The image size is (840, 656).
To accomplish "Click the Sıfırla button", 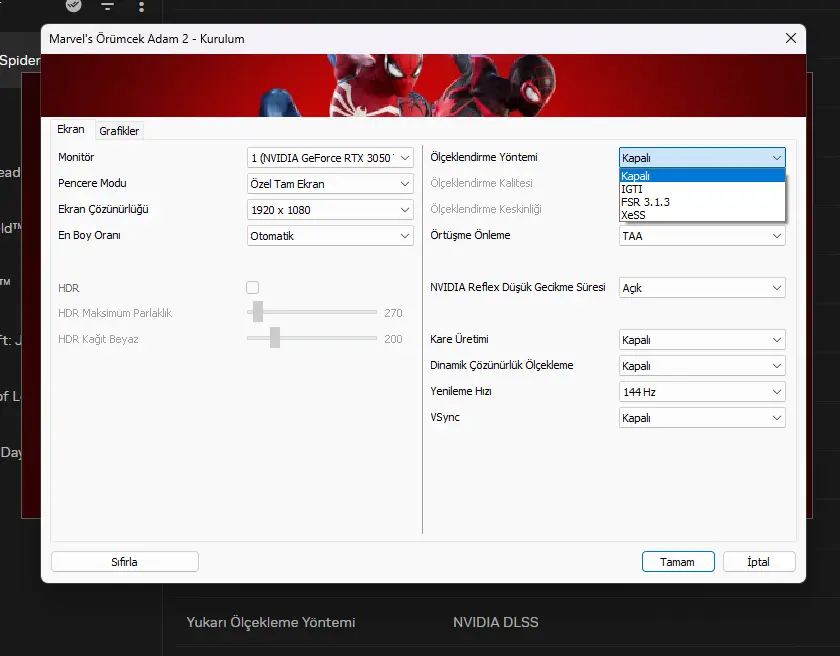I will click(124, 562).
